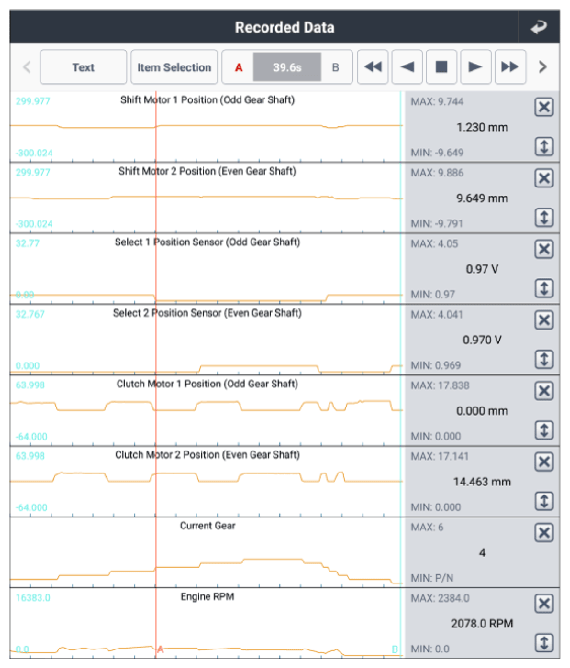
Task: Open Item Selection
Action: [x=174, y=67]
